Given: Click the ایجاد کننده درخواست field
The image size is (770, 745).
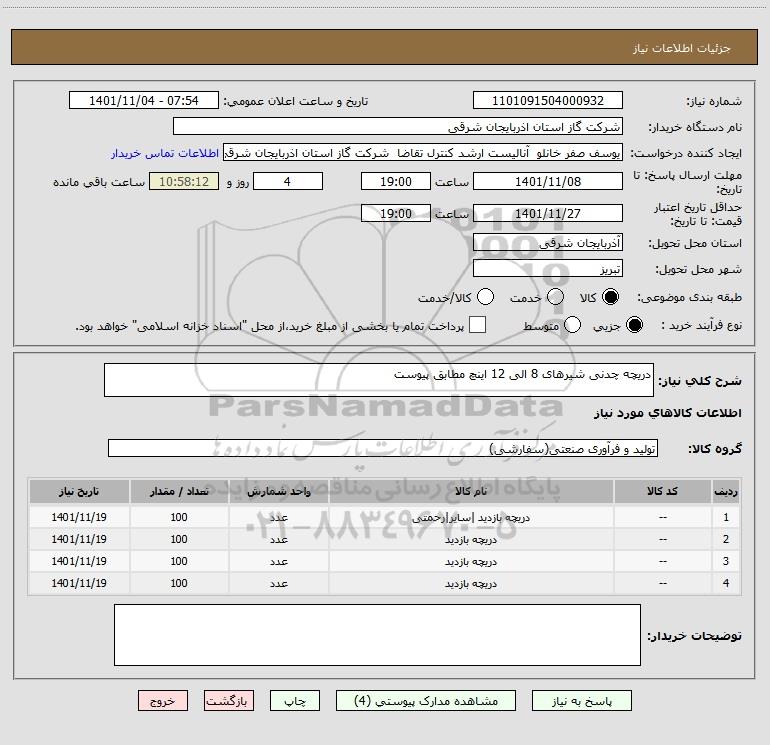Looking at the screenshot, I should click(x=423, y=153).
